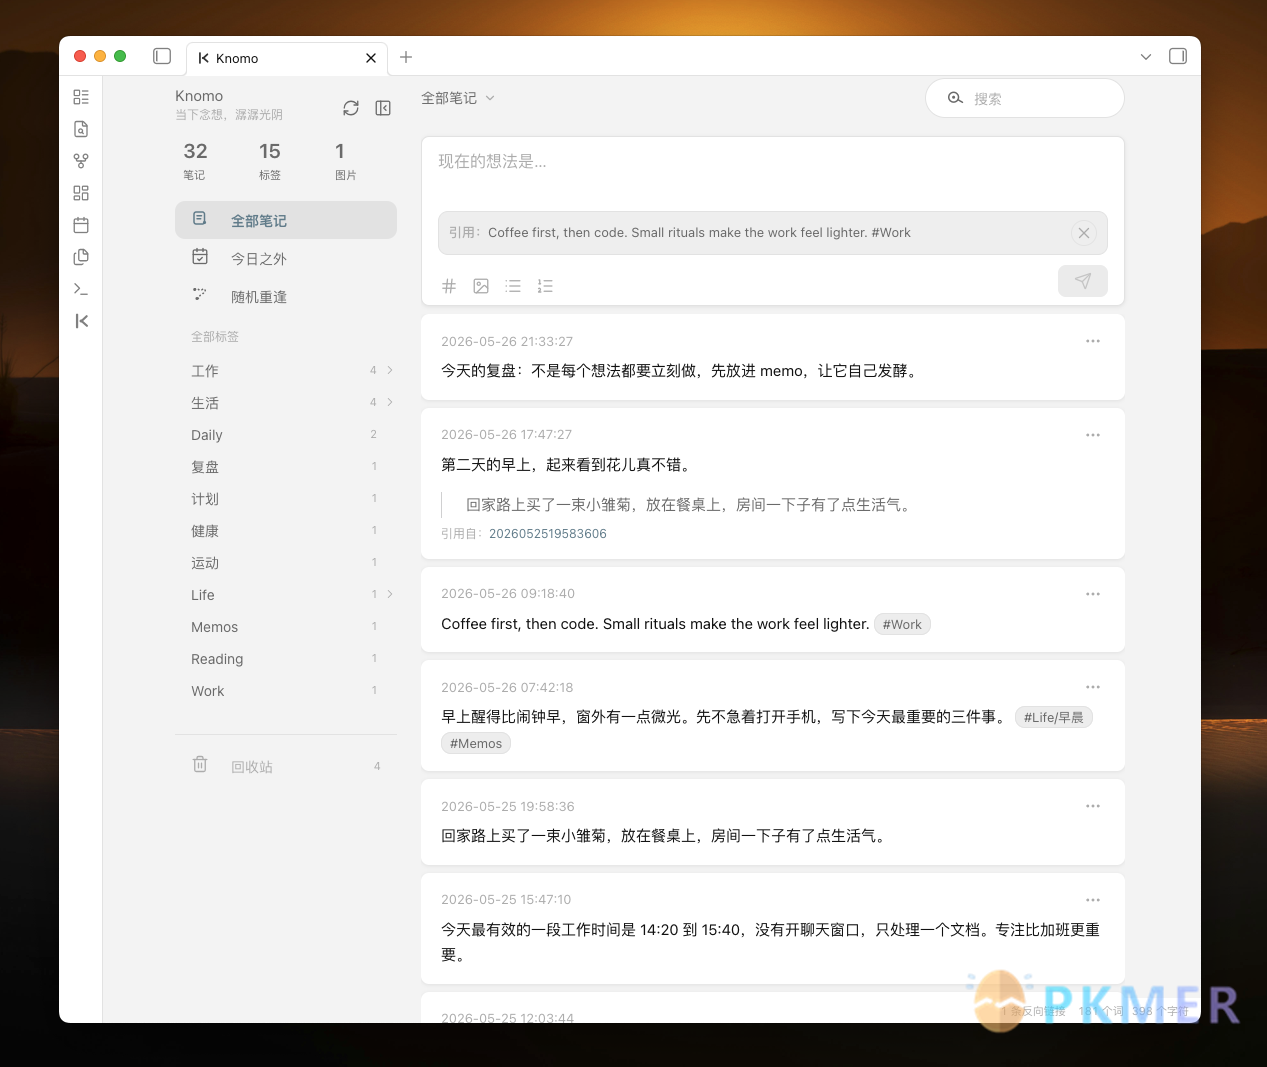Viewport: 1267px width, 1067px height.
Task: Insert an image with the picture icon
Action: coord(481,286)
